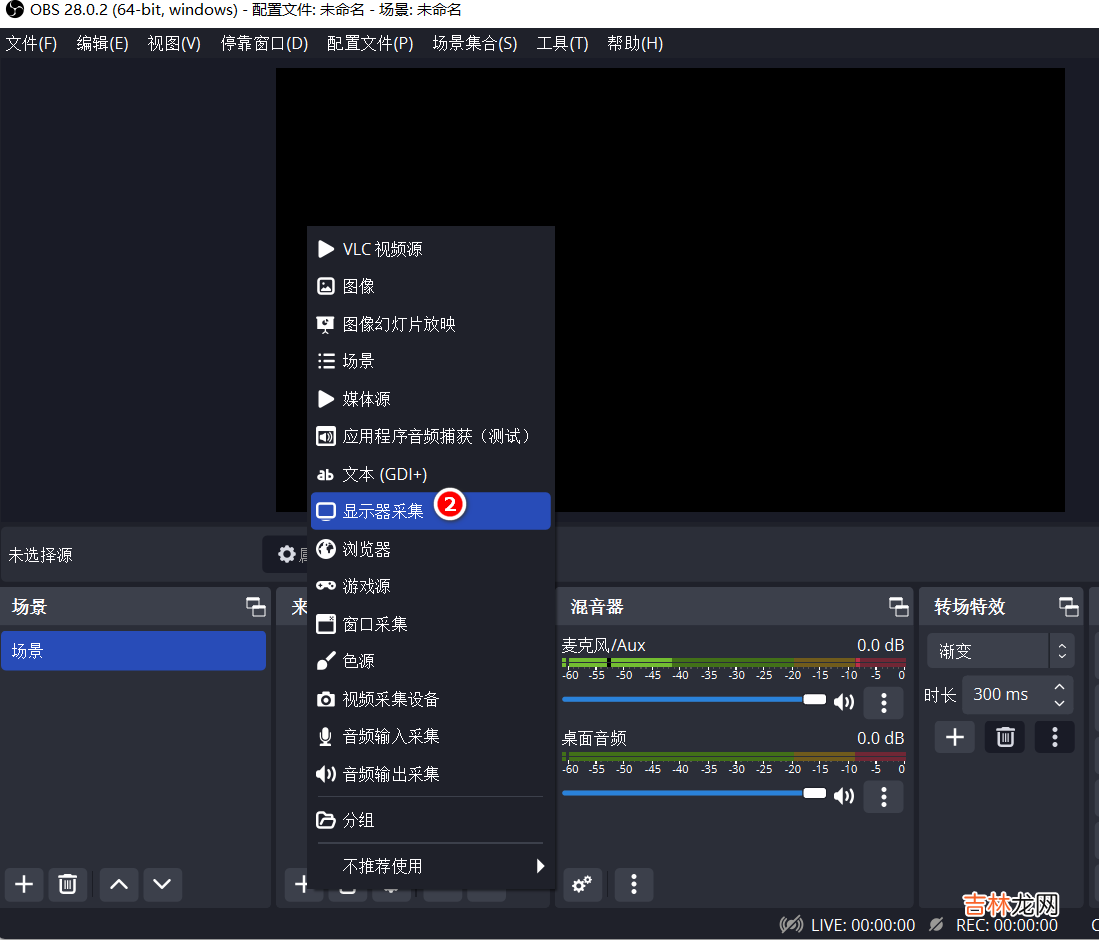The width and height of the screenshot is (1099, 940).
Task: Open advanced audio properties gear icon
Action: tap(581, 884)
